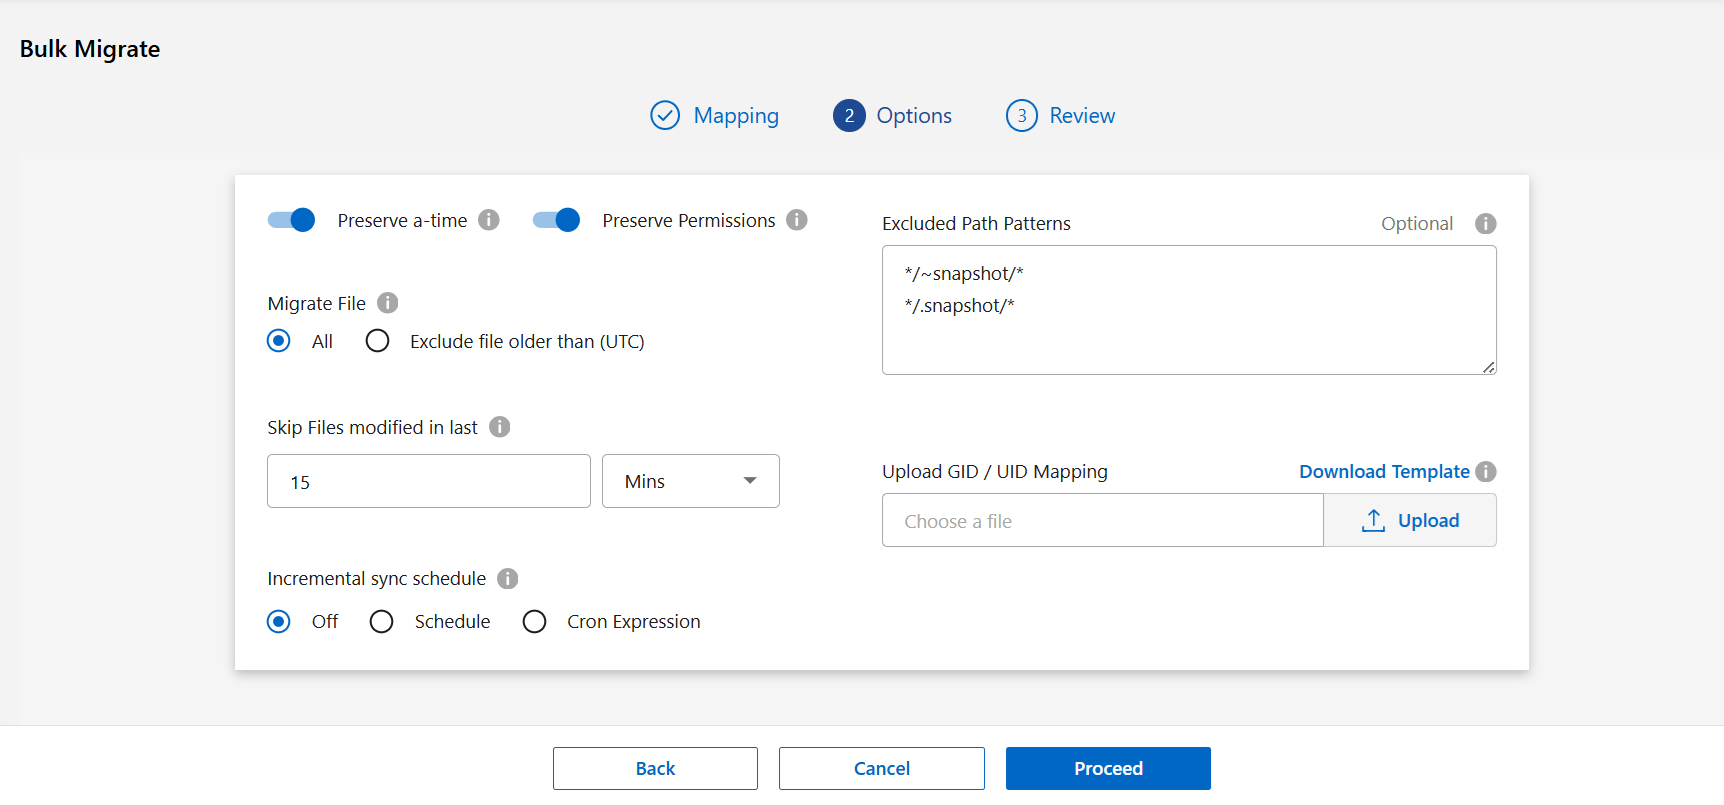Click the Download Template link

point(1384,471)
